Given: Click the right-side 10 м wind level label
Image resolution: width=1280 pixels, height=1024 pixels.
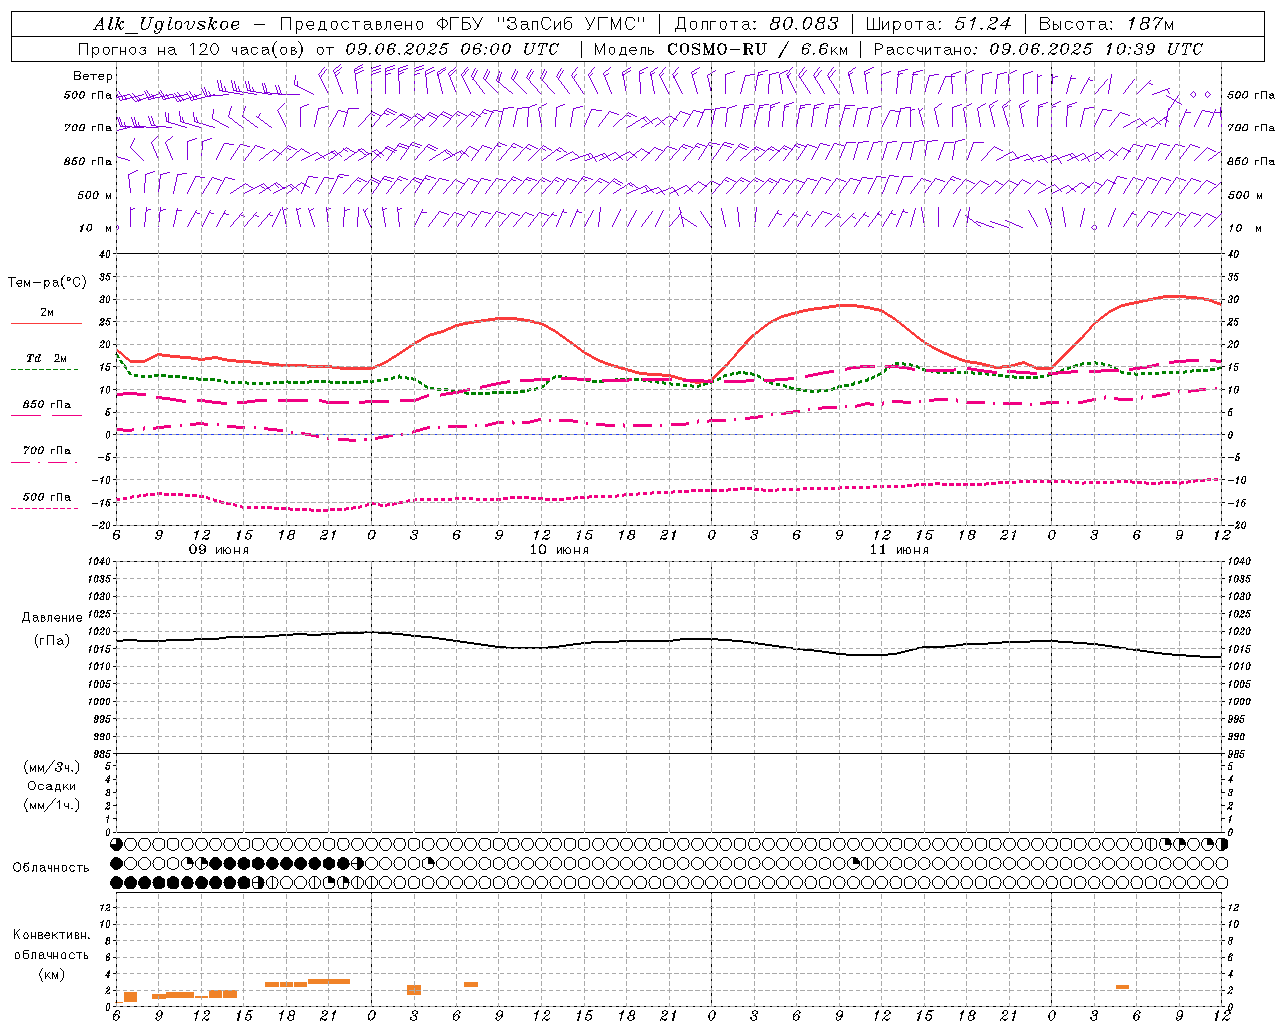Looking at the screenshot, I should pyautogui.click(x=1246, y=228).
